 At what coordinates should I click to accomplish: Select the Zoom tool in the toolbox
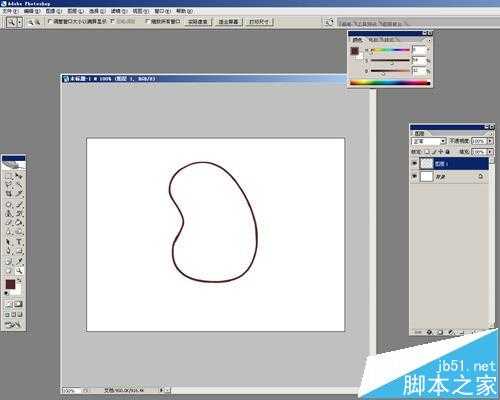pos(19,271)
